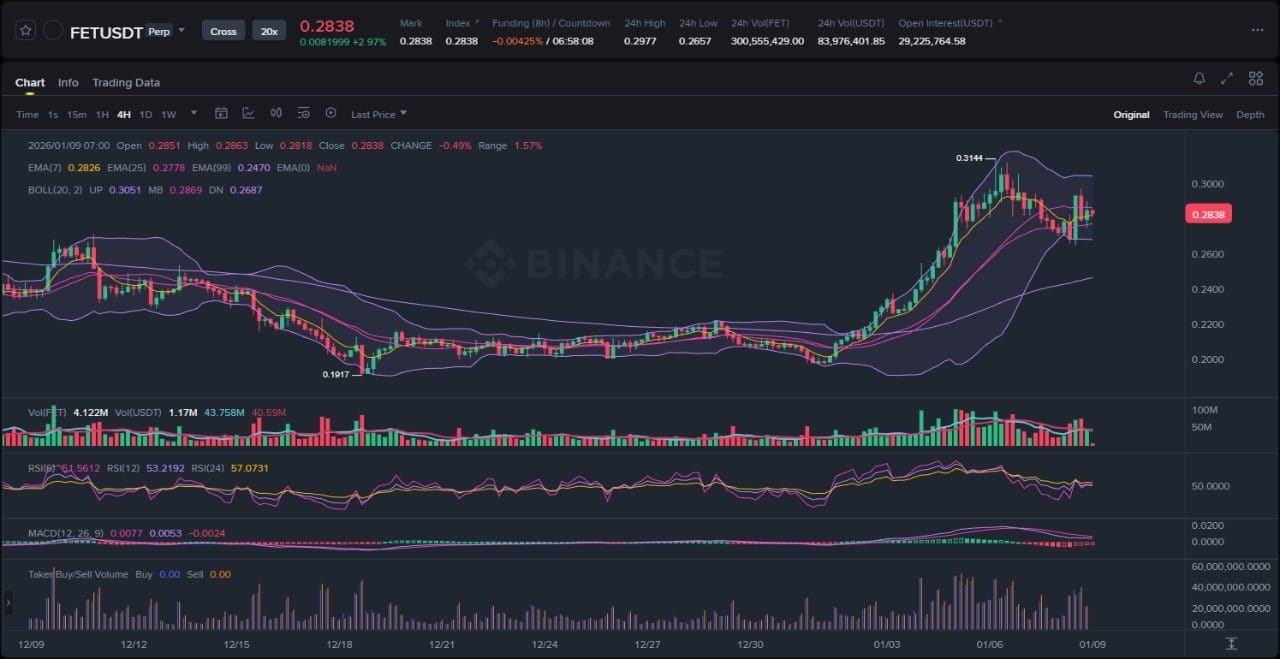Switch to the Info tab
Screen dimensions: 1280x659
tap(68, 83)
